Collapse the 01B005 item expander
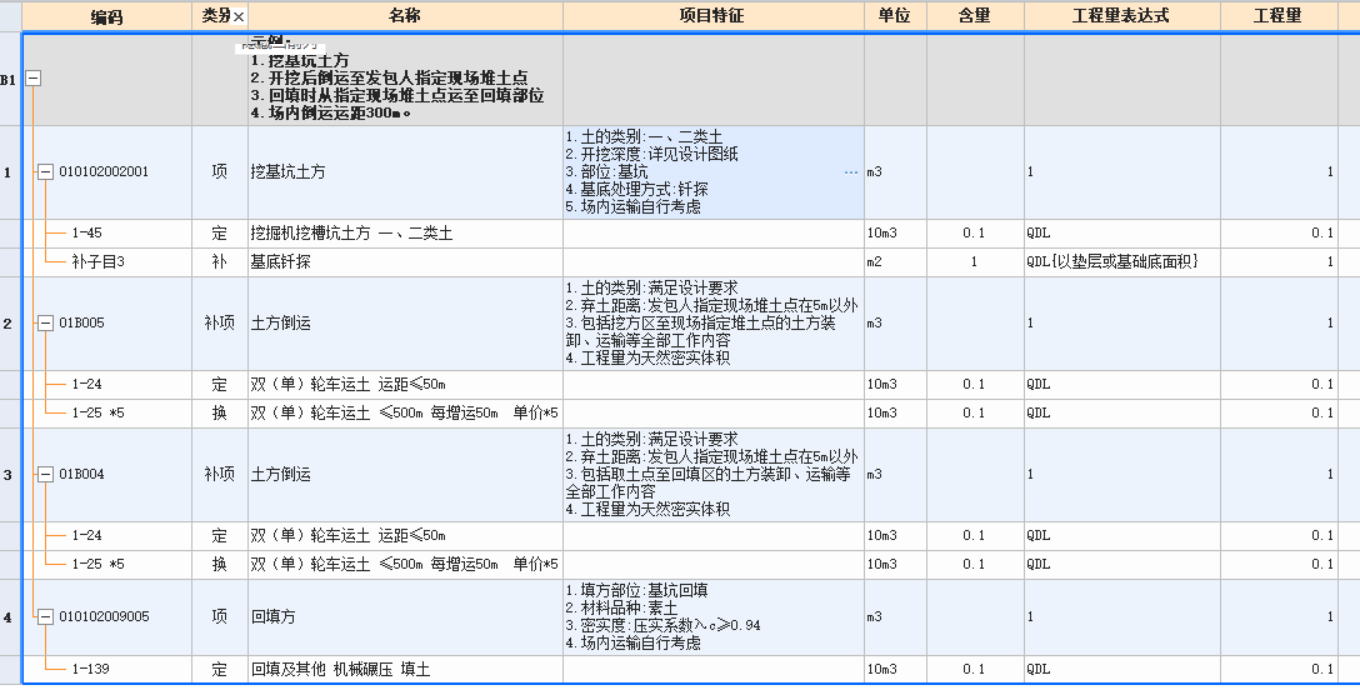 click(x=45, y=323)
